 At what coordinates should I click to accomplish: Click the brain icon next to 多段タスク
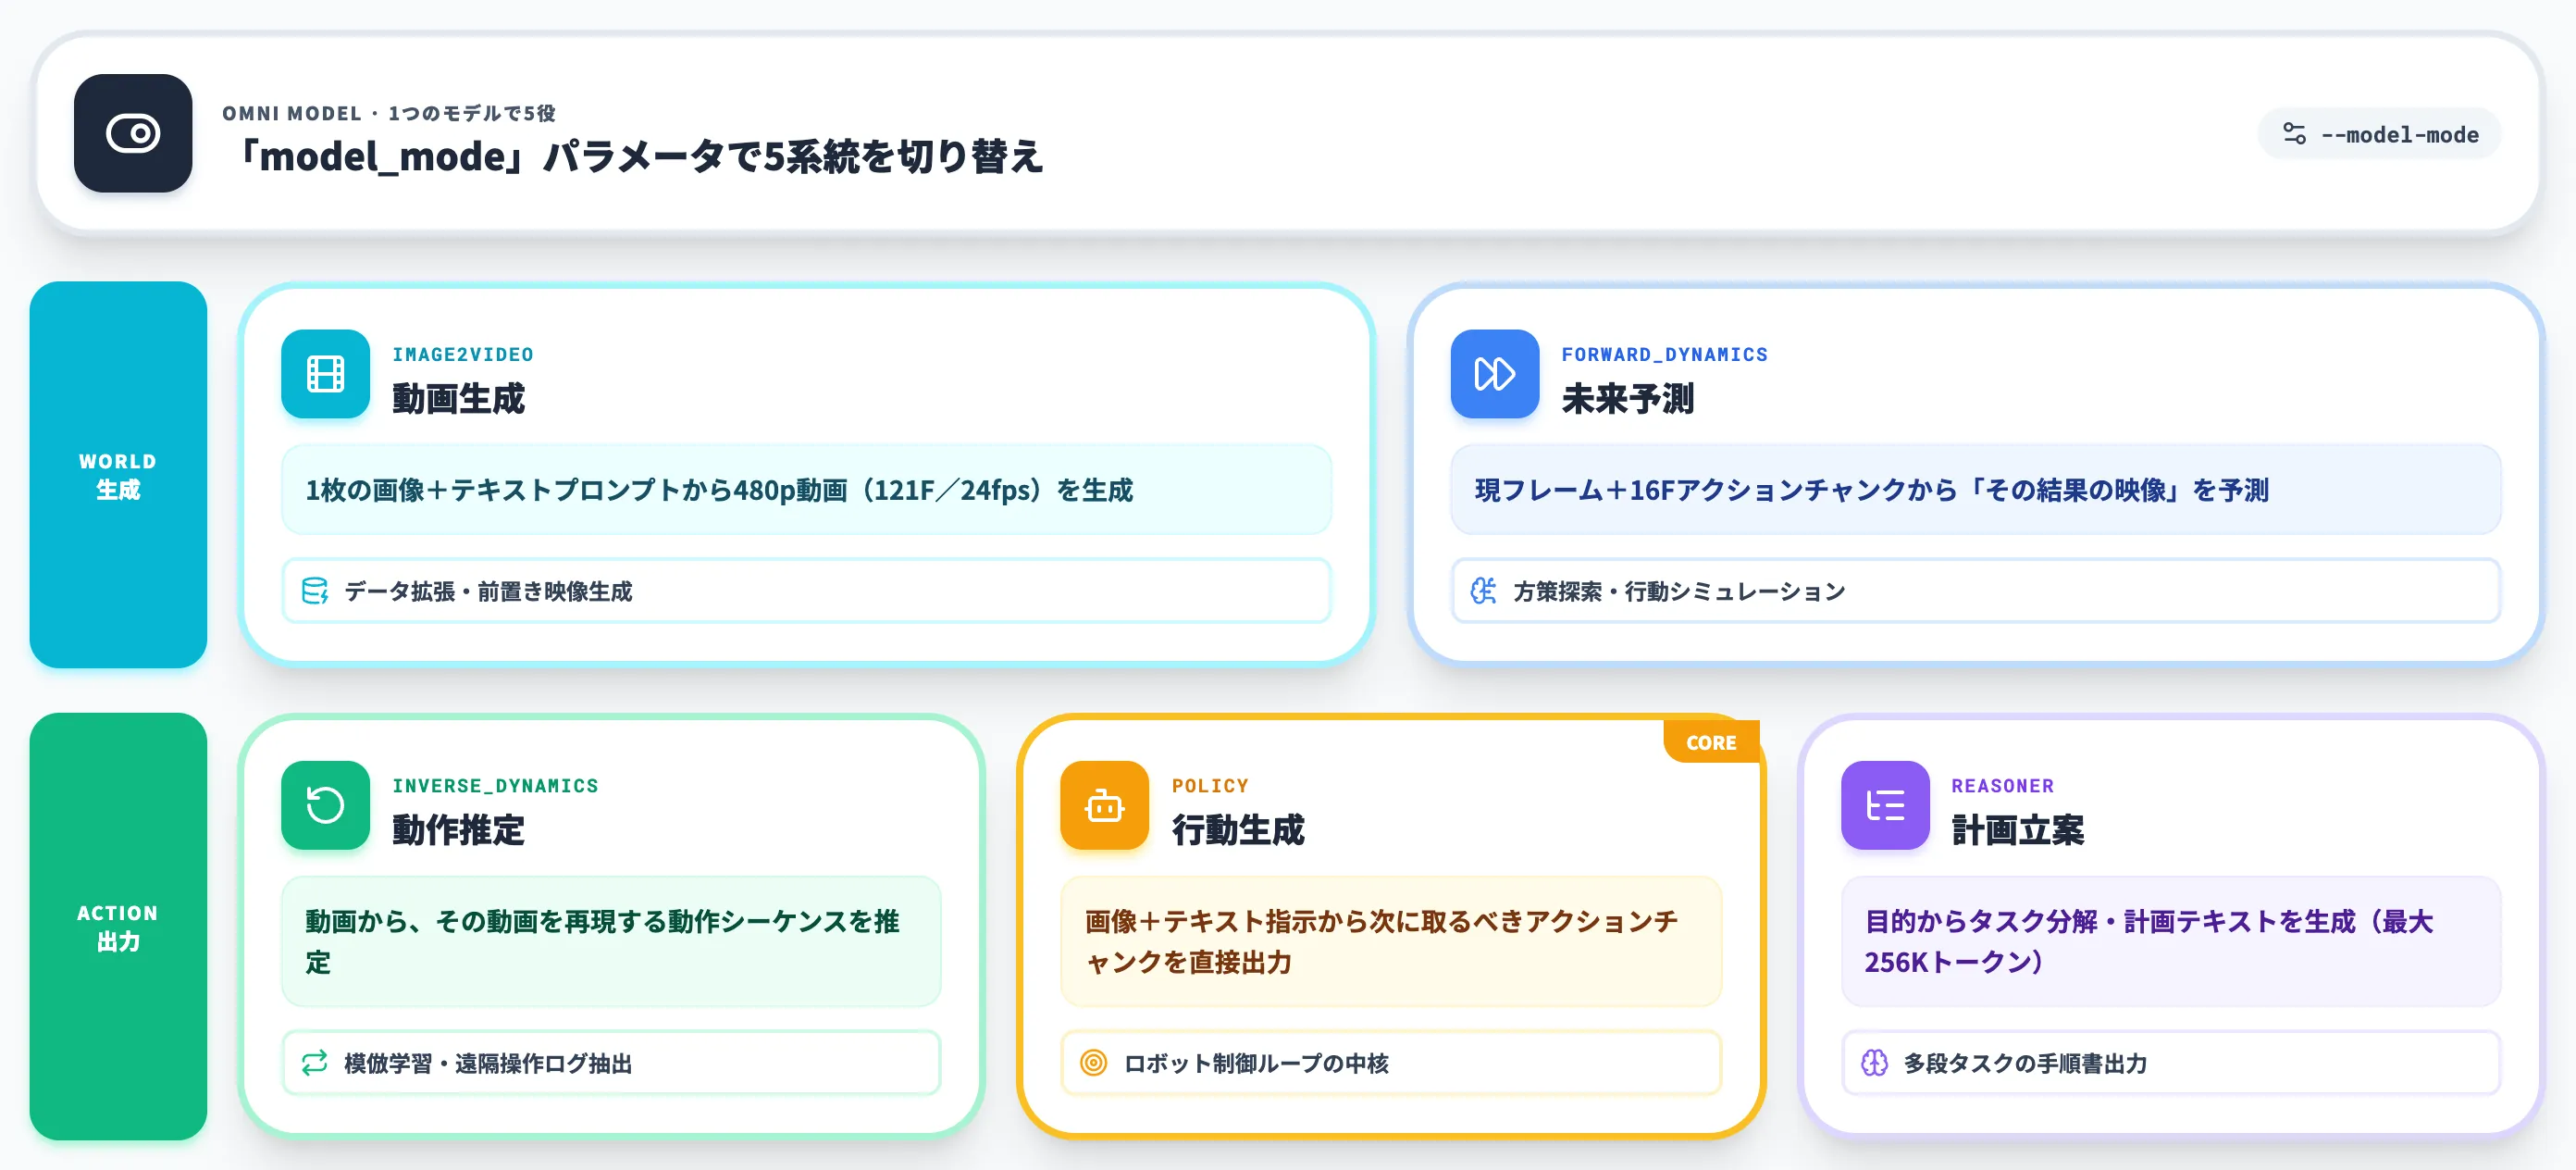(x=1875, y=1063)
